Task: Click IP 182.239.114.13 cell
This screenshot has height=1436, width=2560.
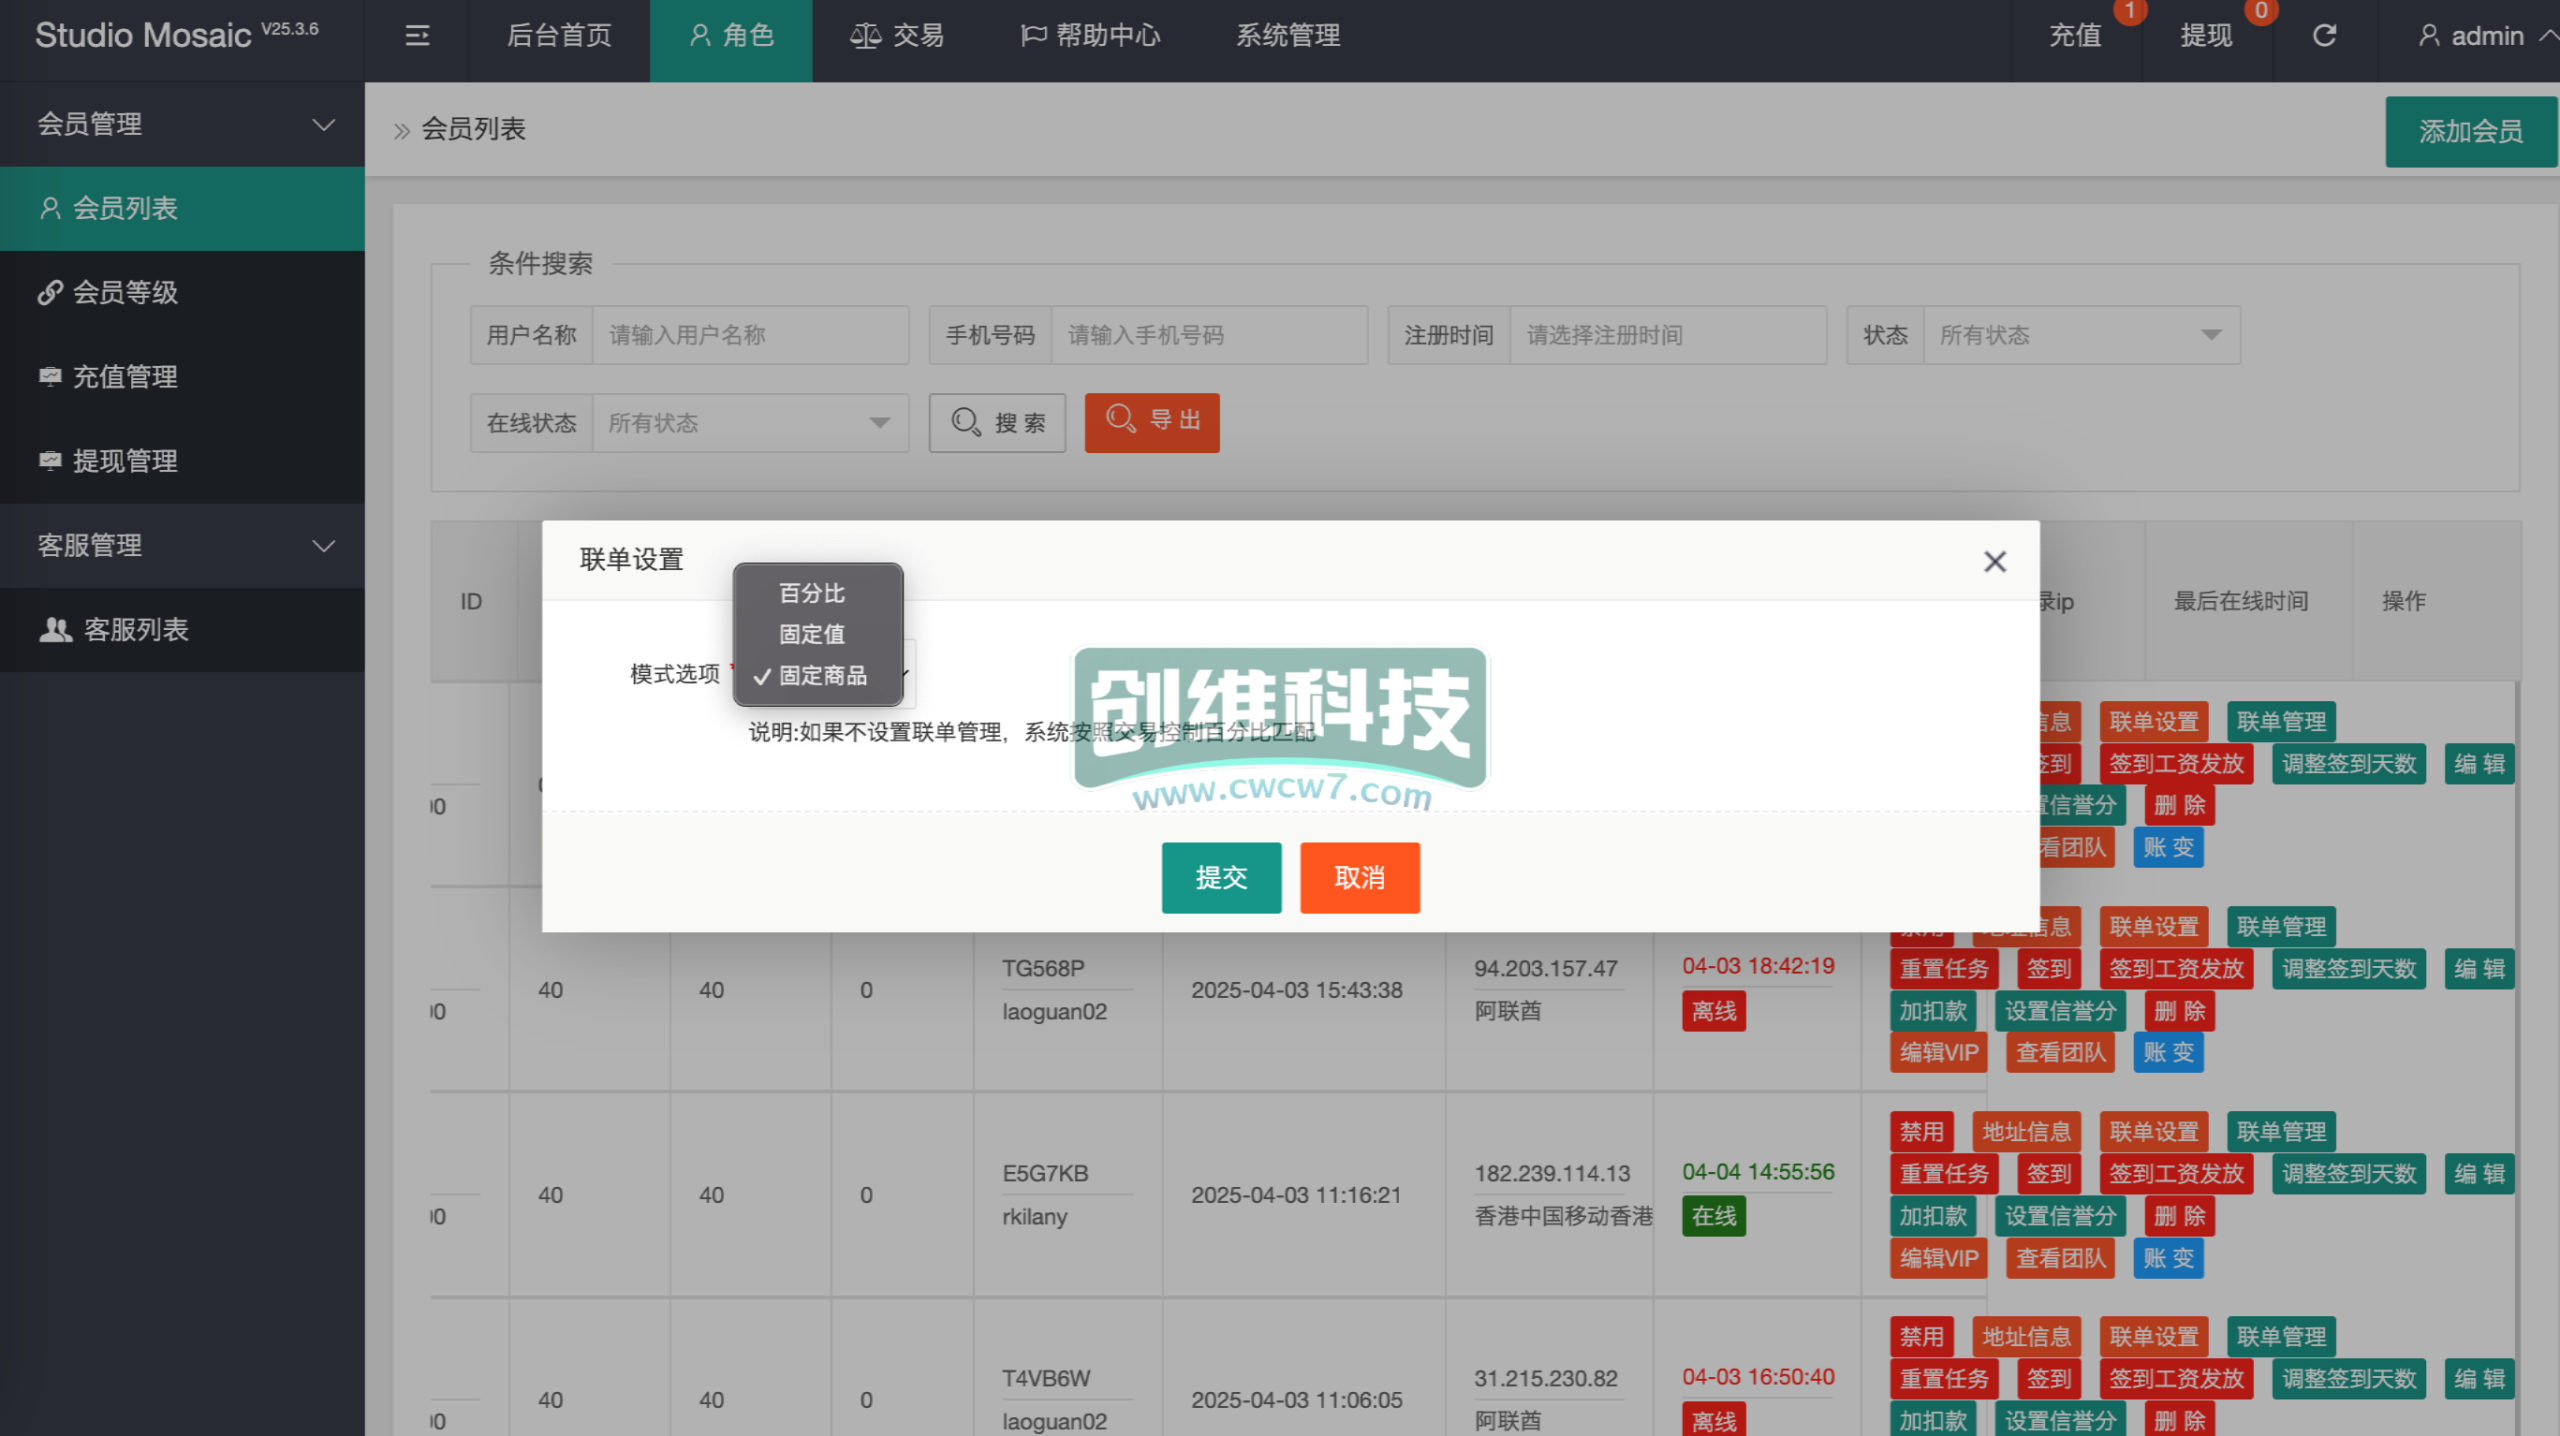Action: point(1552,1173)
